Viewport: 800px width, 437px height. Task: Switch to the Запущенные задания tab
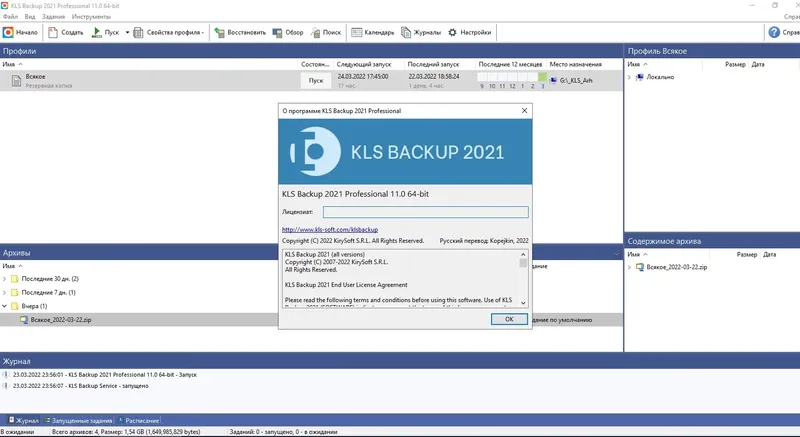(x=78, y=421)
